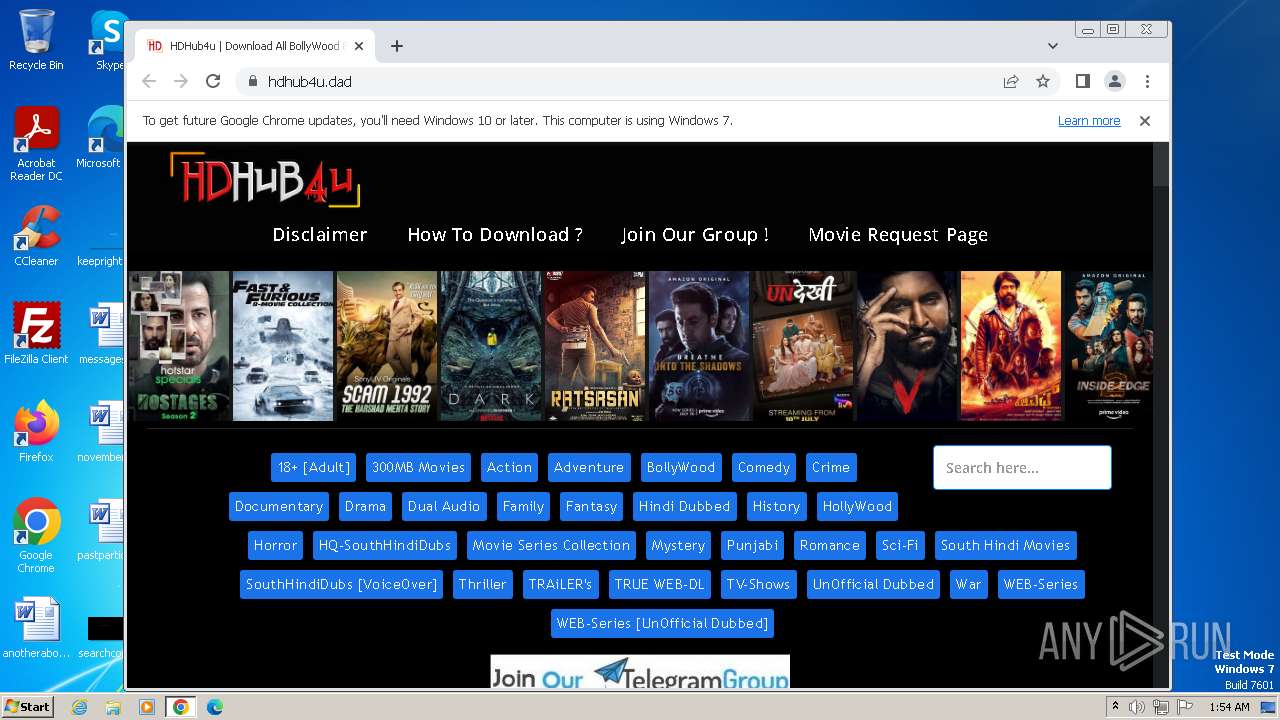Open Breathe Into the Shadows poster

coord(699,346)
